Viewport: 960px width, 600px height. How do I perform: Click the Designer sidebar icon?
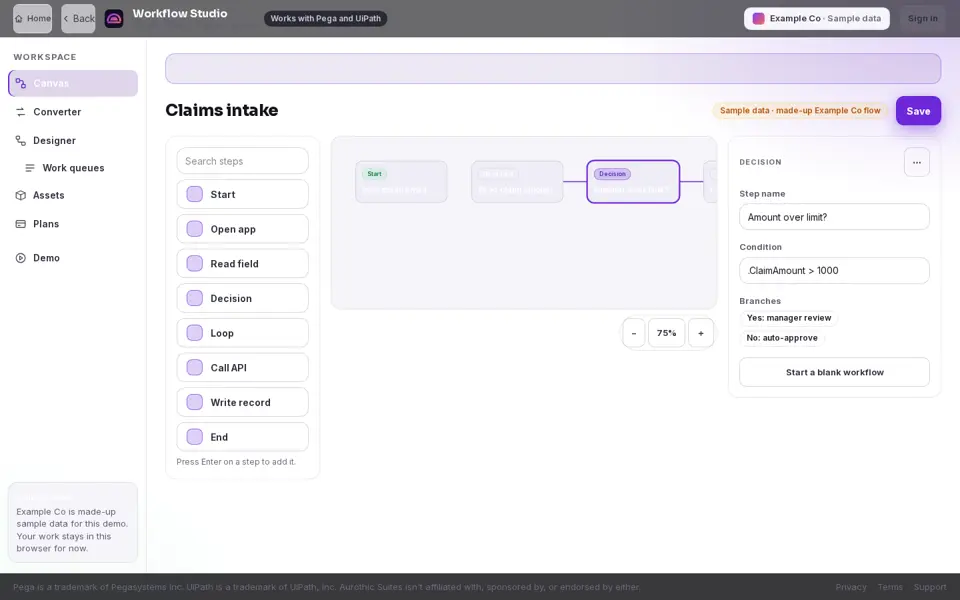[x=21, y=141]
